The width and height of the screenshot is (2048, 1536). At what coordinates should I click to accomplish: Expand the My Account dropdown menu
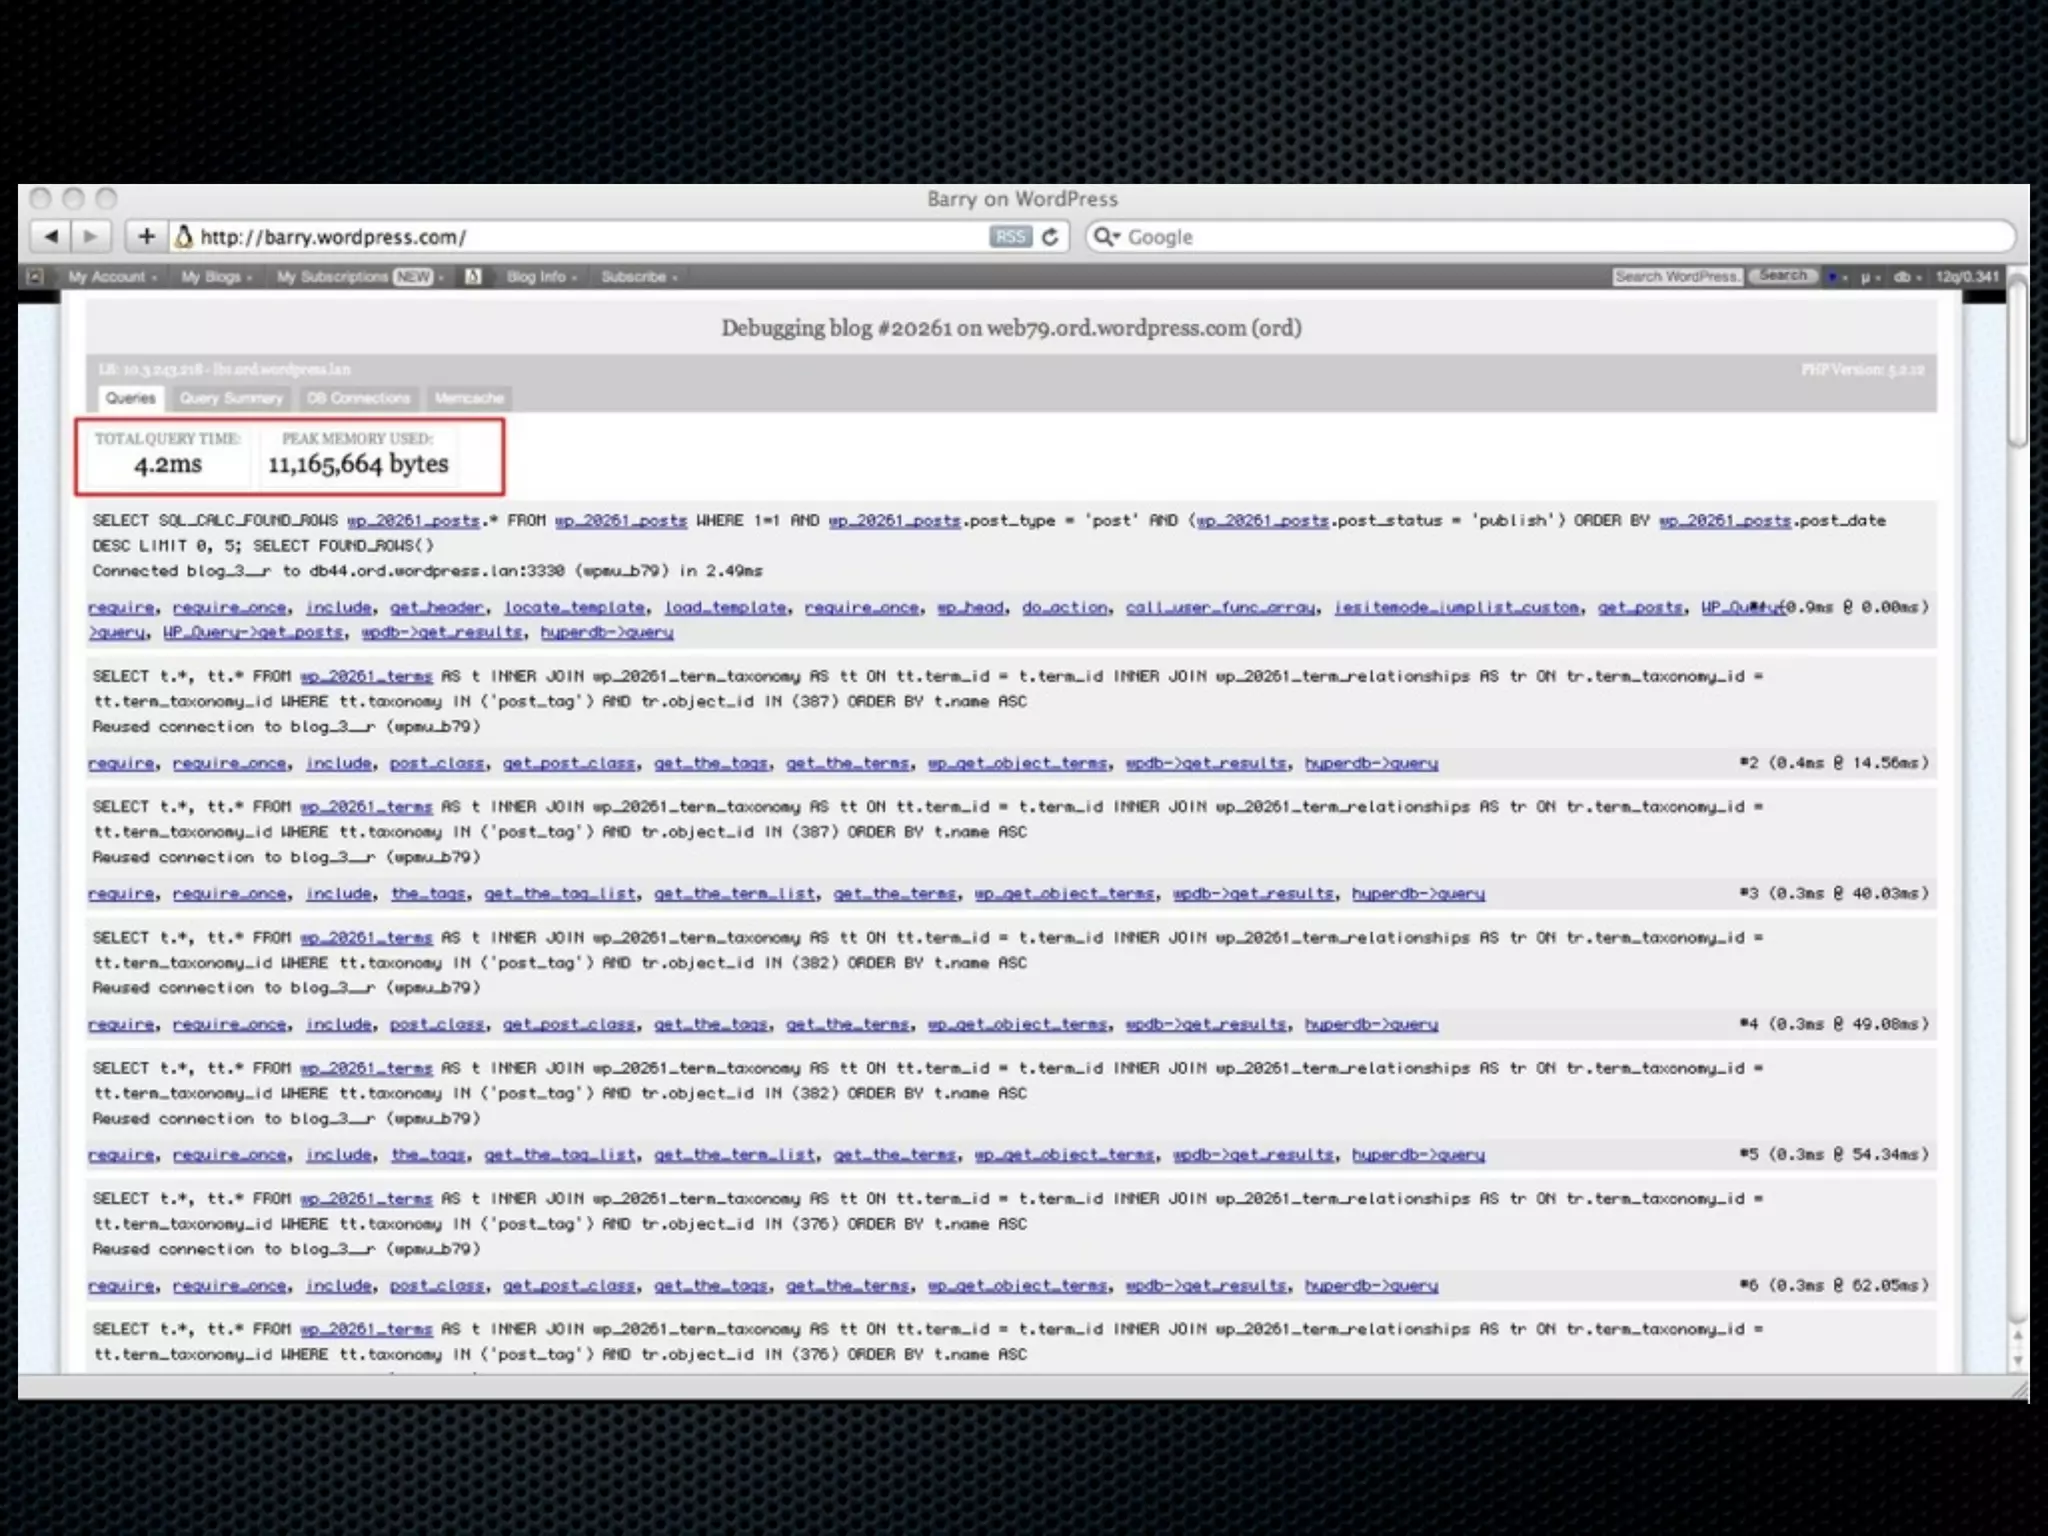tap(111, 277)
